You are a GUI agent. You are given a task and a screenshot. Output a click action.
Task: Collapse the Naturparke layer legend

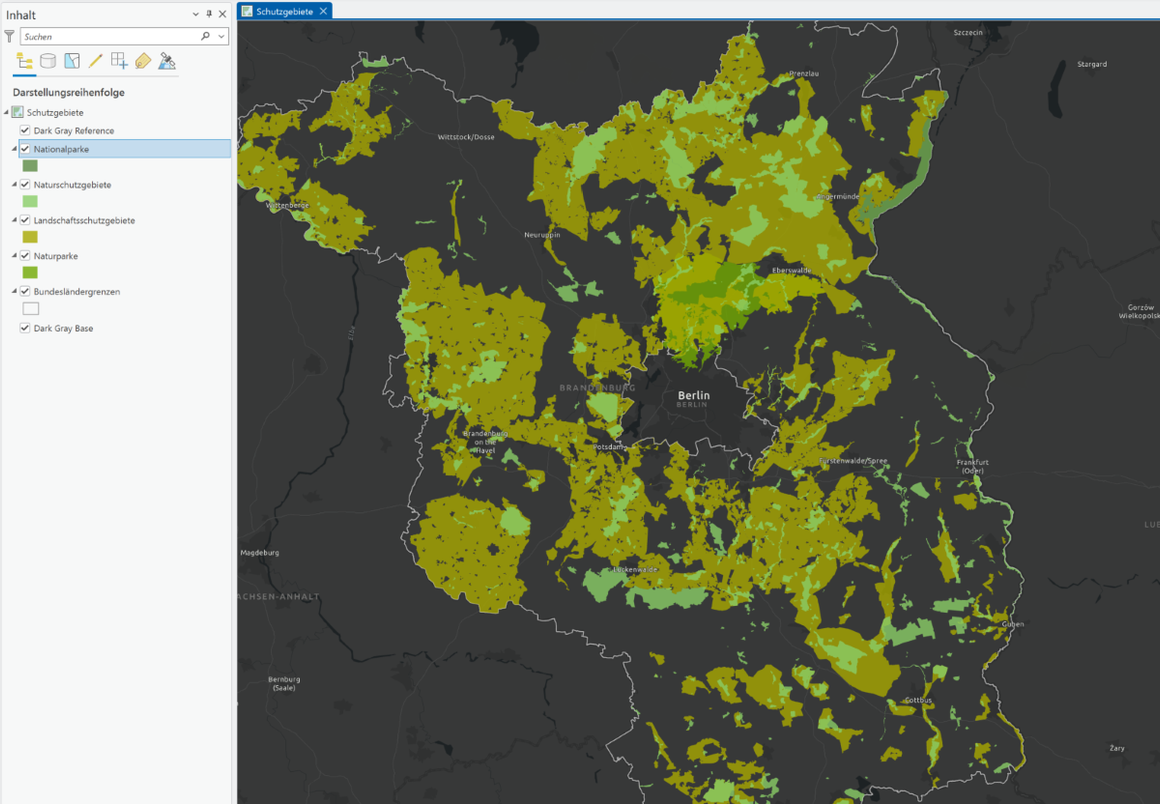click(14, 255)
